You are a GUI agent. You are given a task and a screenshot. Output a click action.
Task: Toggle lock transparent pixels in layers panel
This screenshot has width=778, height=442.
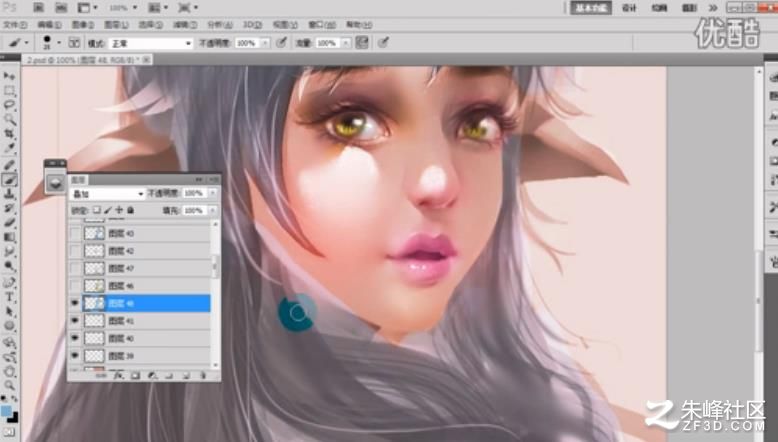[x=97, y=210]
